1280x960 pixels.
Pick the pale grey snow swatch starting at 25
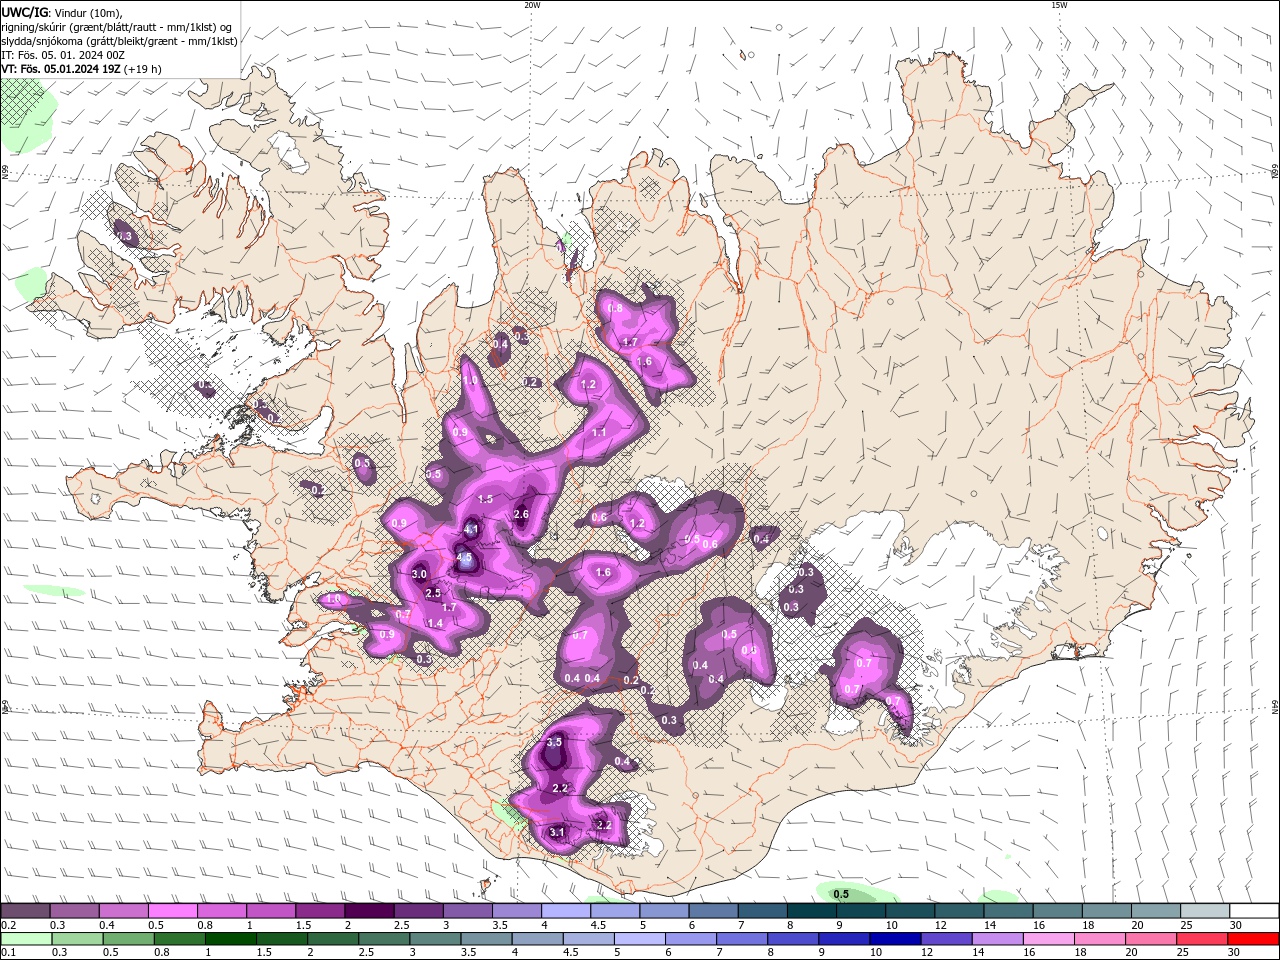[1207, 911]
